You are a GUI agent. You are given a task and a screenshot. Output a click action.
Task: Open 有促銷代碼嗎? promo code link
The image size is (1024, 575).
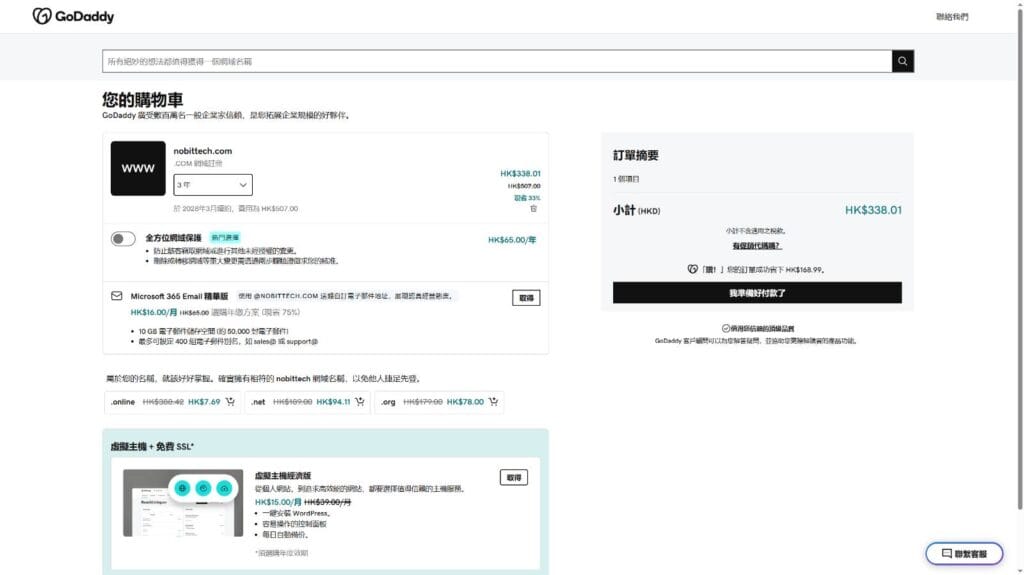(756, 246)
